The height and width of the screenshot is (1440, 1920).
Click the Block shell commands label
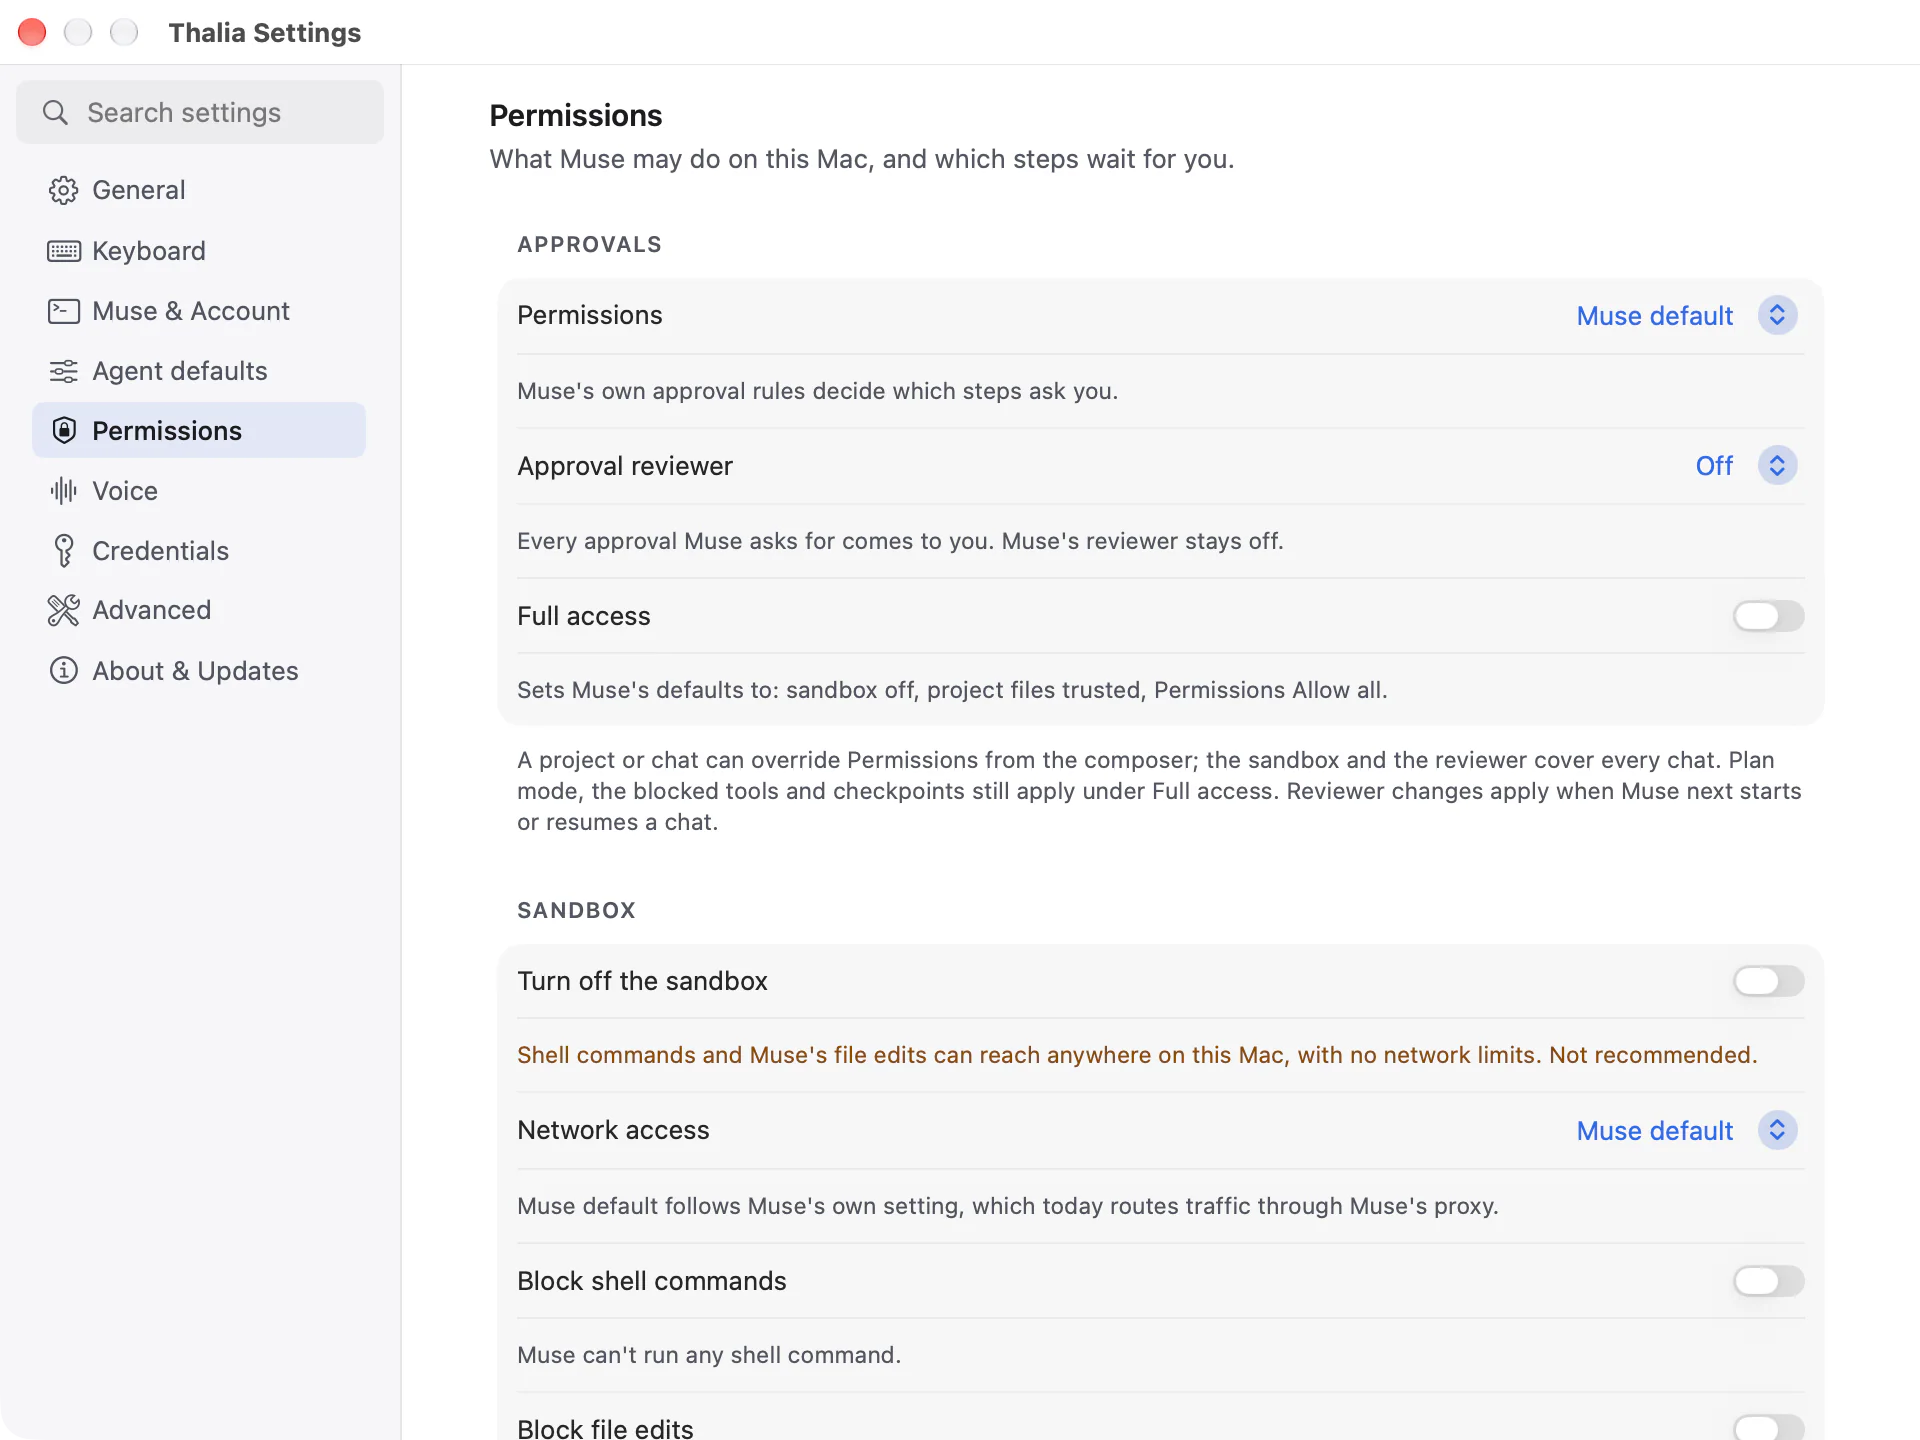tap(652, 1281)
